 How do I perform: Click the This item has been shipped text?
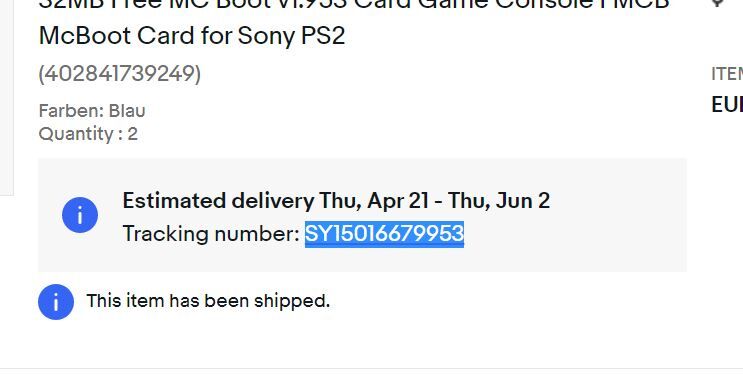click(x=208, y=301)
